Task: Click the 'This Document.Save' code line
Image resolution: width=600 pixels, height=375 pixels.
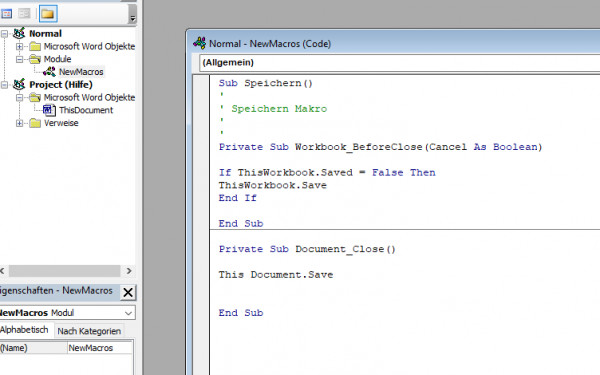Action: 276,275
